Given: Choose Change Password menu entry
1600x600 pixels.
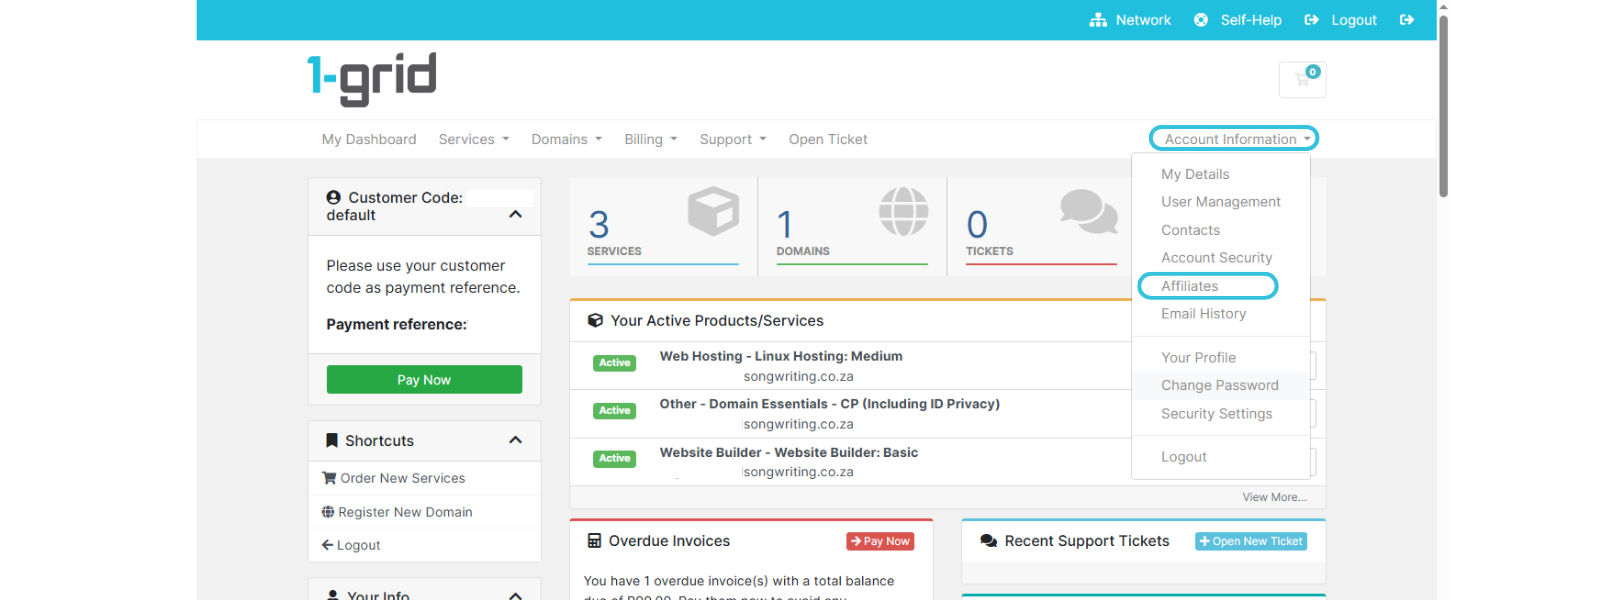Looking at the screenshot, I should tap(1220, 386).
